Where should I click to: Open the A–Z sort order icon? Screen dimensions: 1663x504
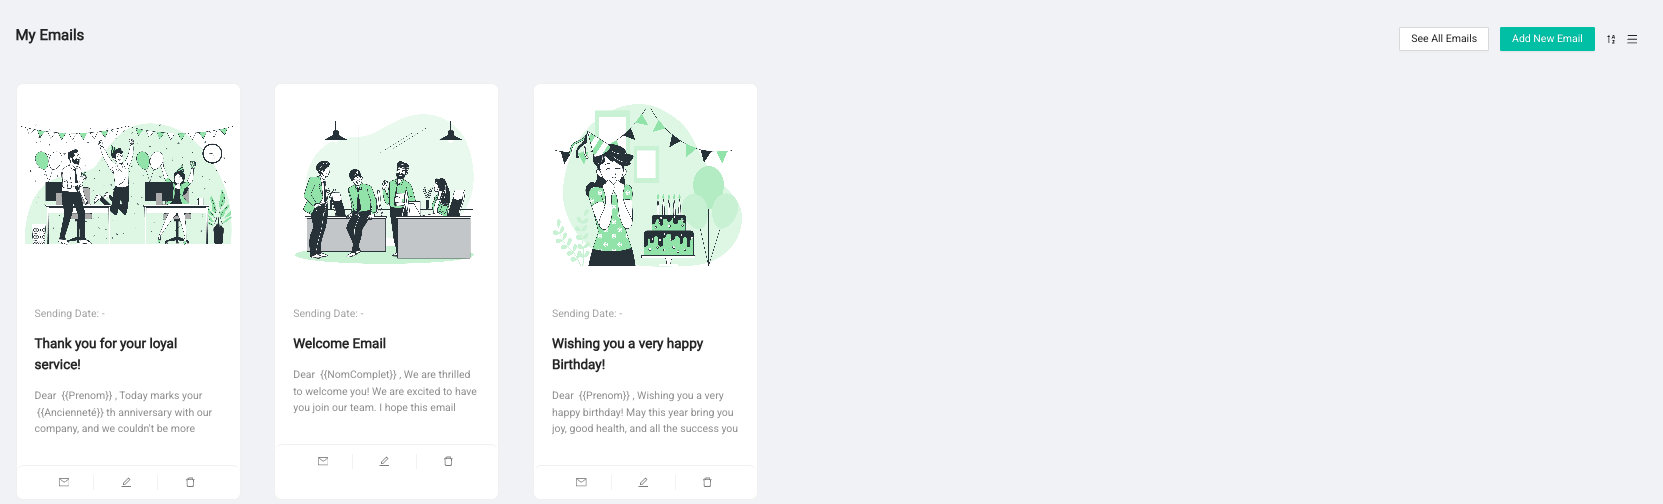point(1611,39)
